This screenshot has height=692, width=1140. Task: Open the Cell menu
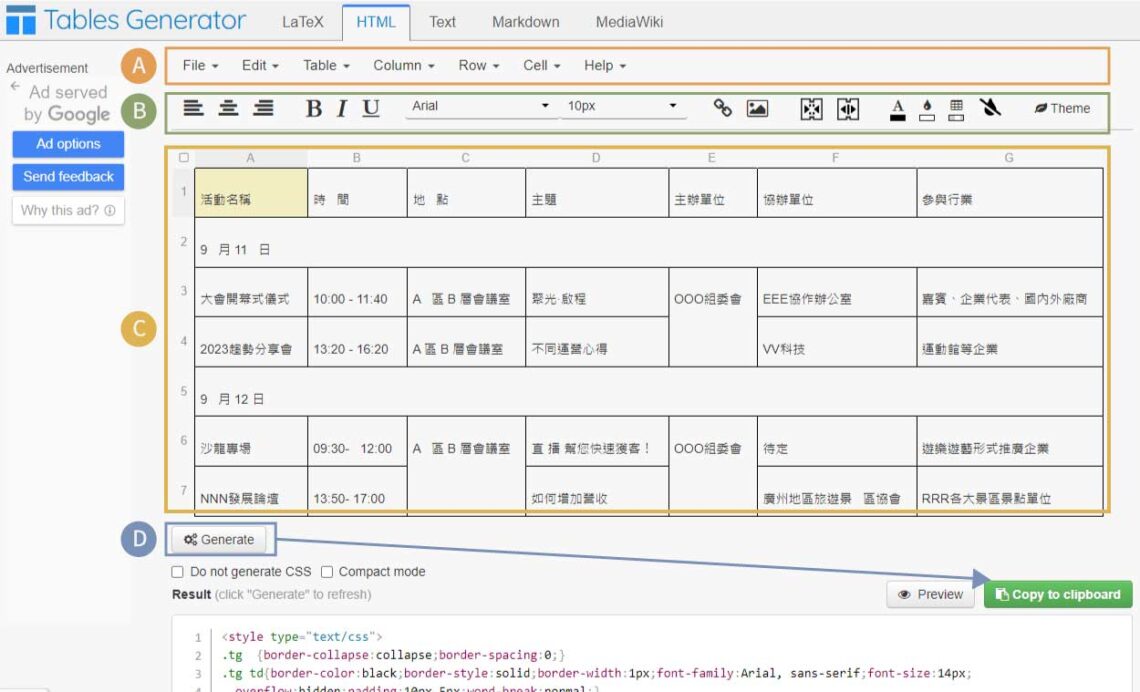pyautogui.click(x=542, y=65)
